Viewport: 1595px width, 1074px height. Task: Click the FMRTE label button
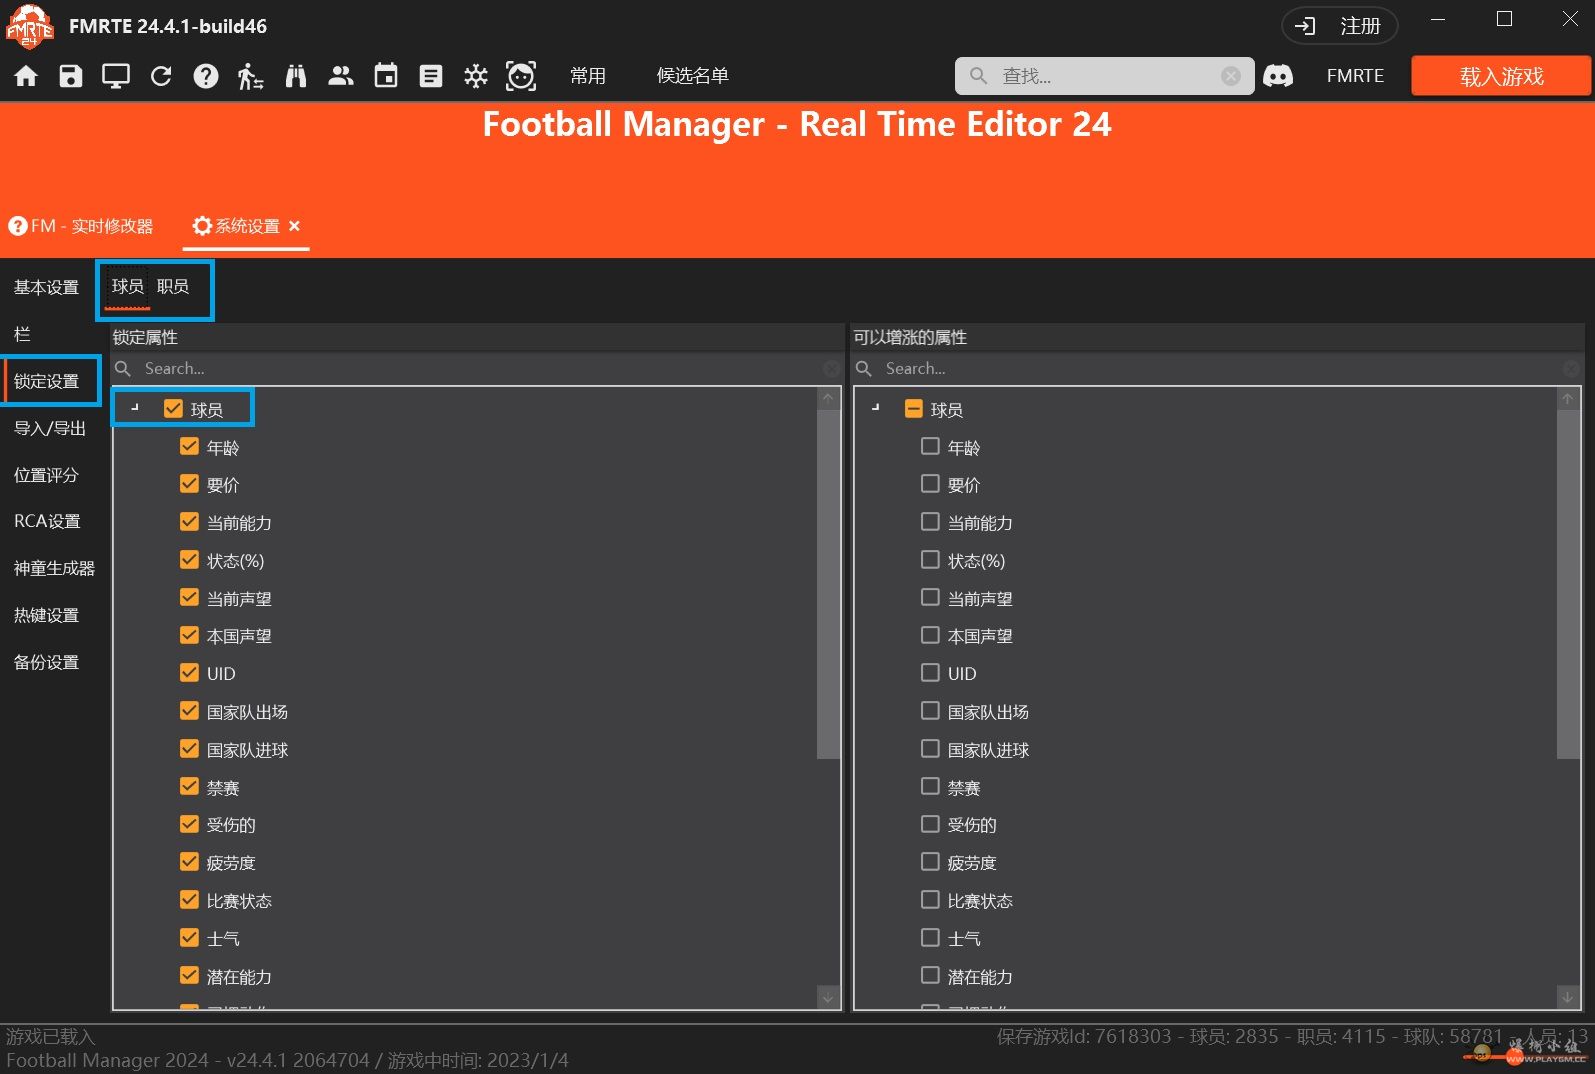[1355, 76]
